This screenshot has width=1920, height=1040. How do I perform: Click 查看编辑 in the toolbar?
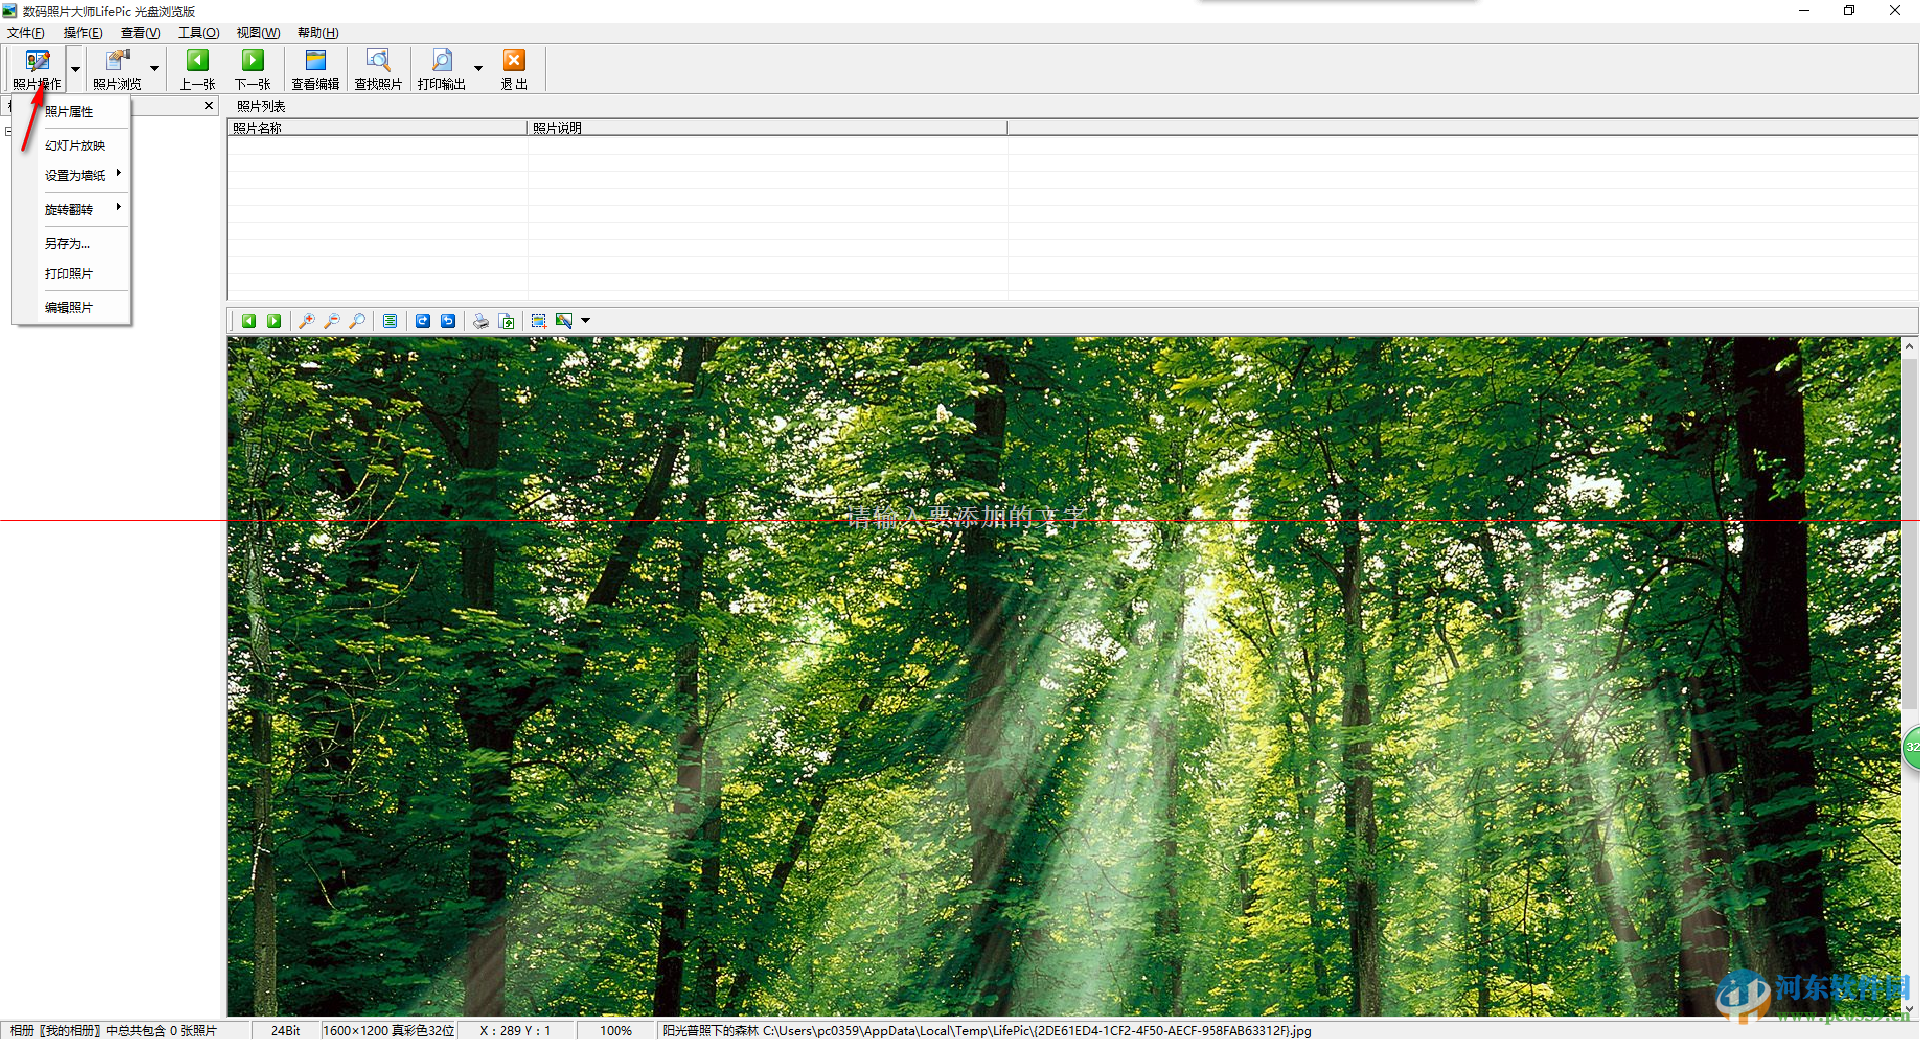[x=314, y=67]
